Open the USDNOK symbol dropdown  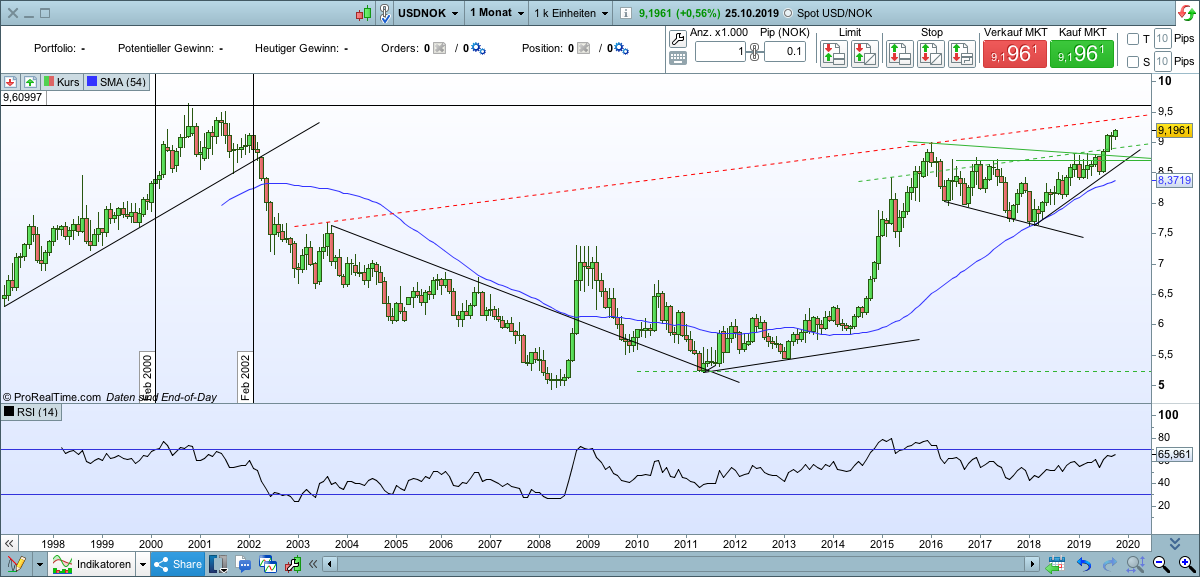[429, 14]
